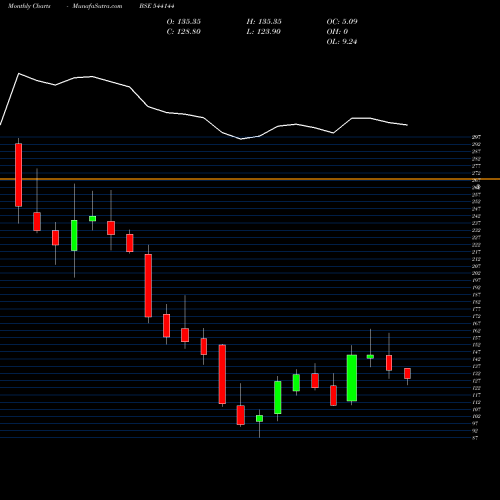Click the high value 'H: 135.35'
The width and height of the screenshot is (500, 500).
264,21
